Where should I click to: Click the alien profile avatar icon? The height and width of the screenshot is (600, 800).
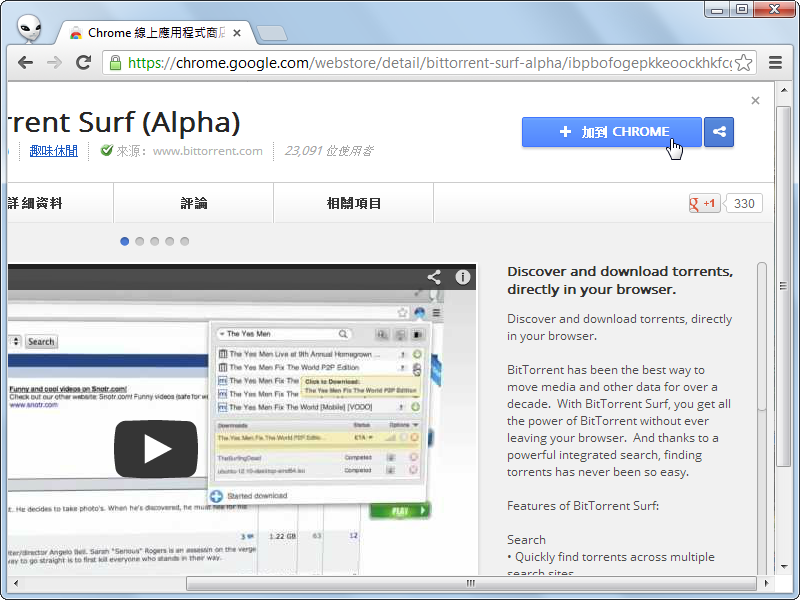[29, 28]
